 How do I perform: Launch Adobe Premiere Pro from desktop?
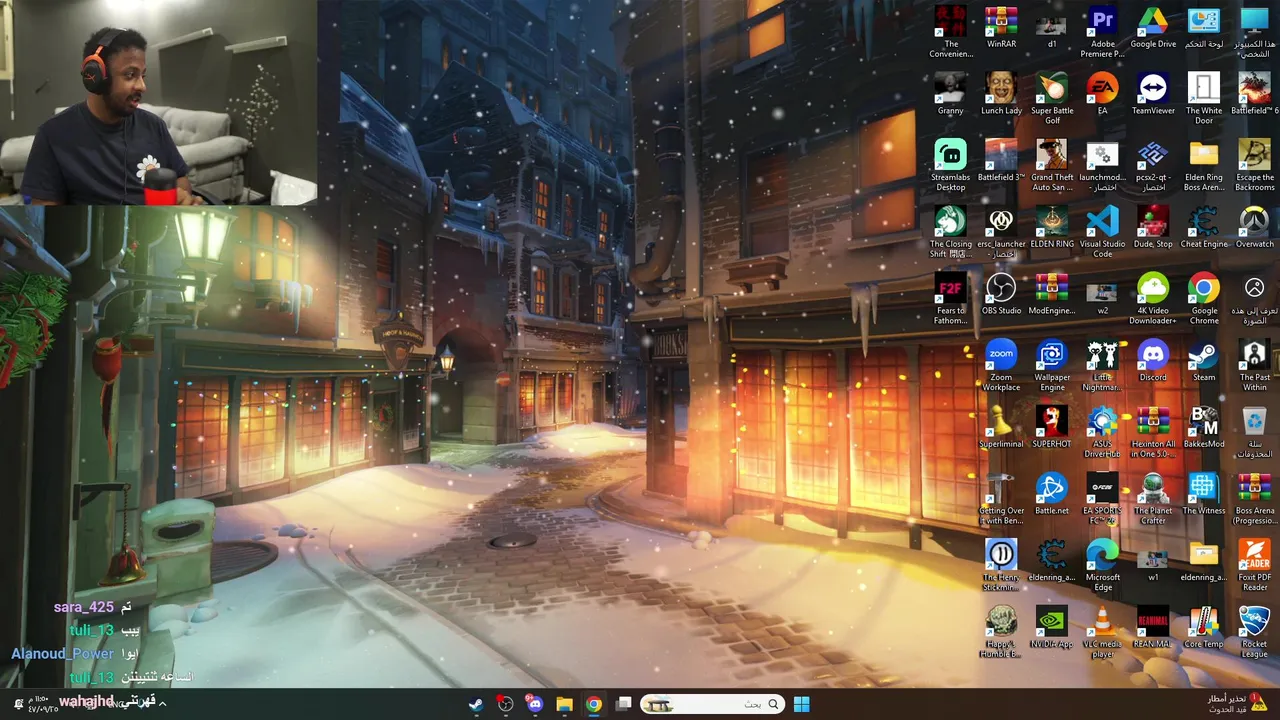1102,32
